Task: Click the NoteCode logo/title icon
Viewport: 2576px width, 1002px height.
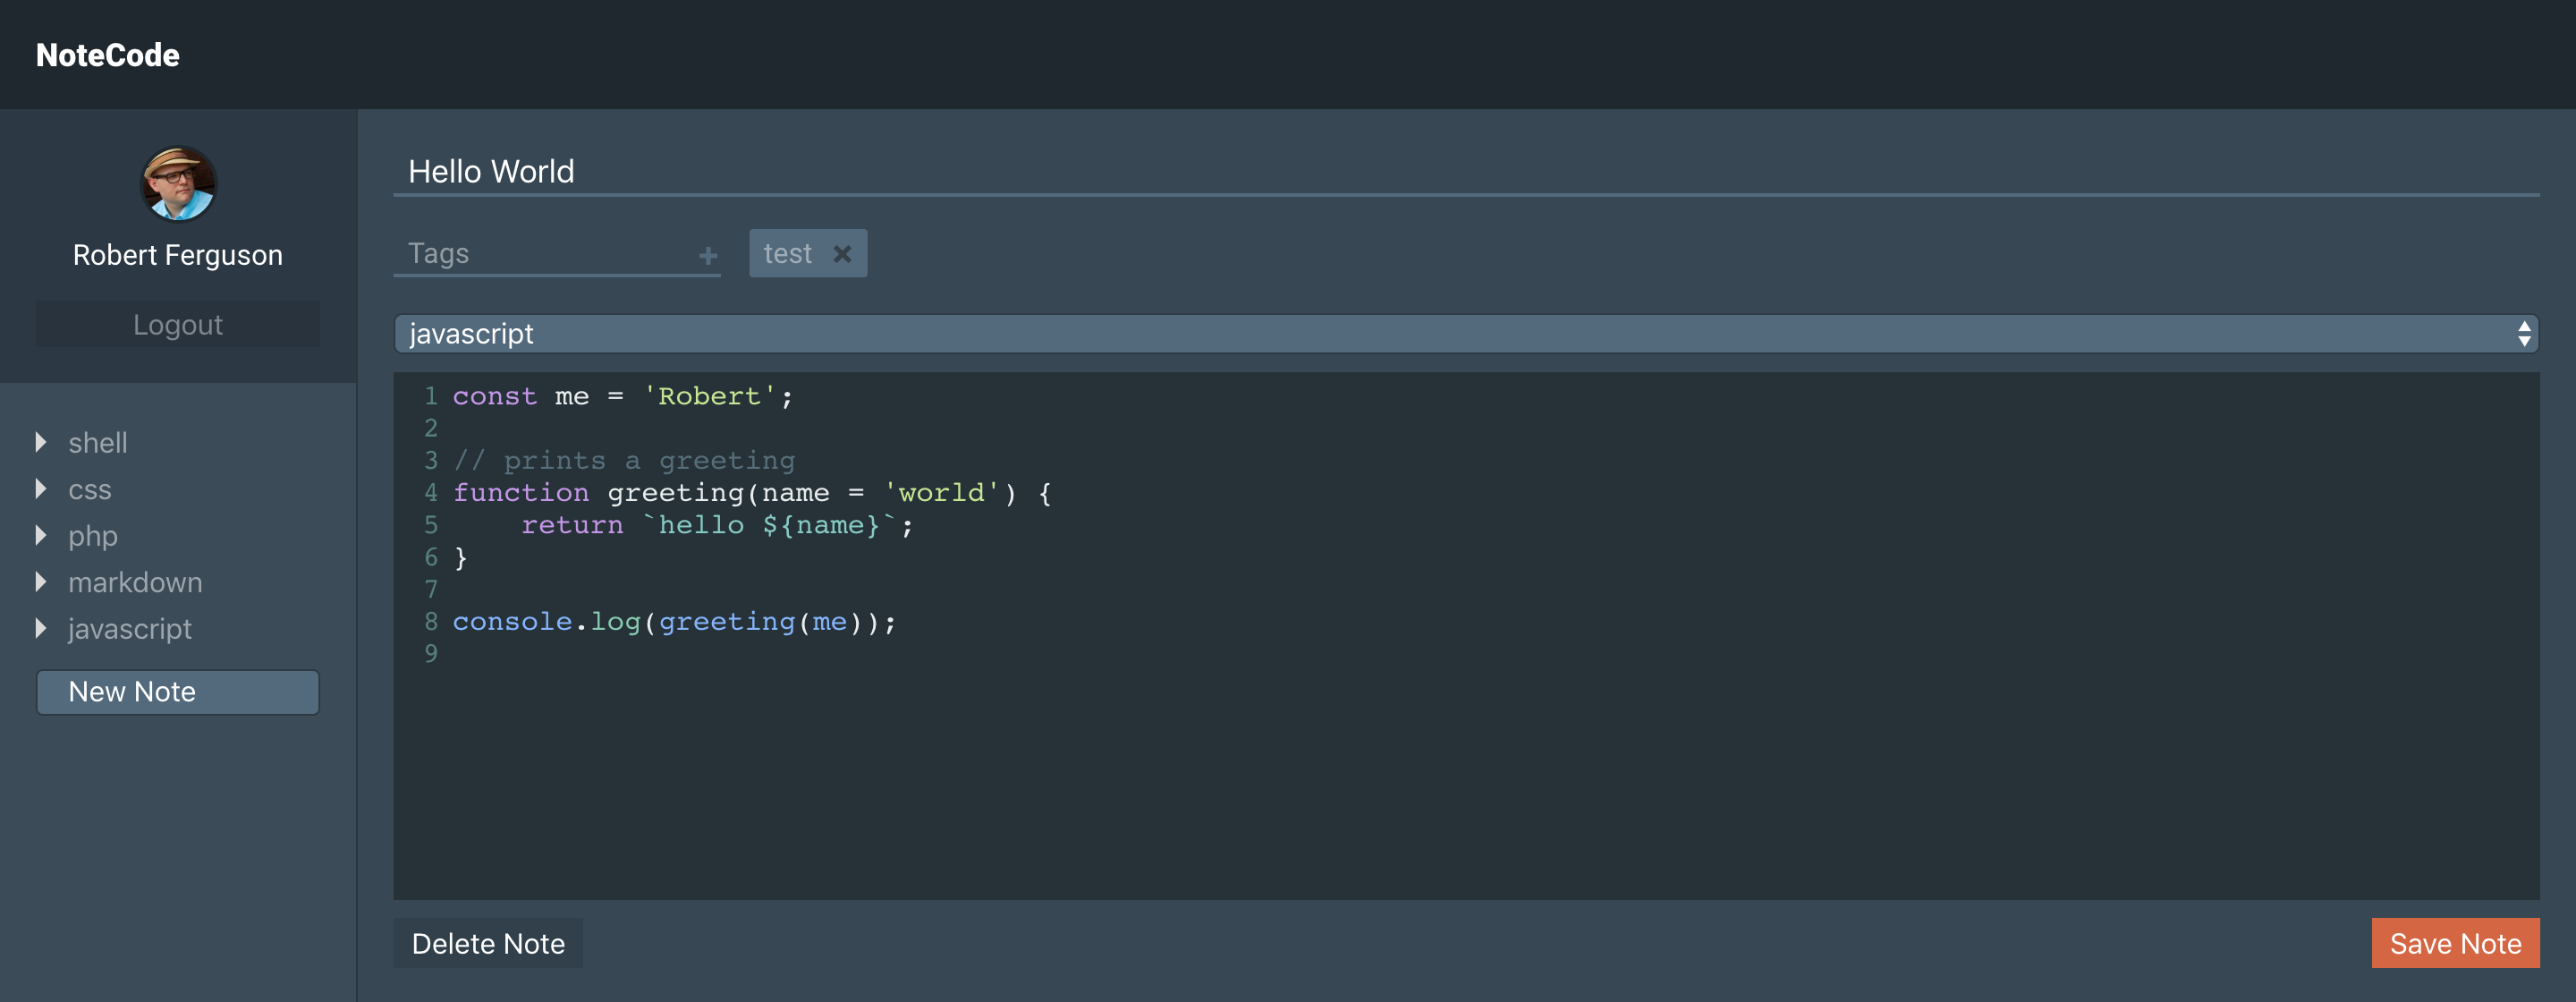Action: [106, 55]
